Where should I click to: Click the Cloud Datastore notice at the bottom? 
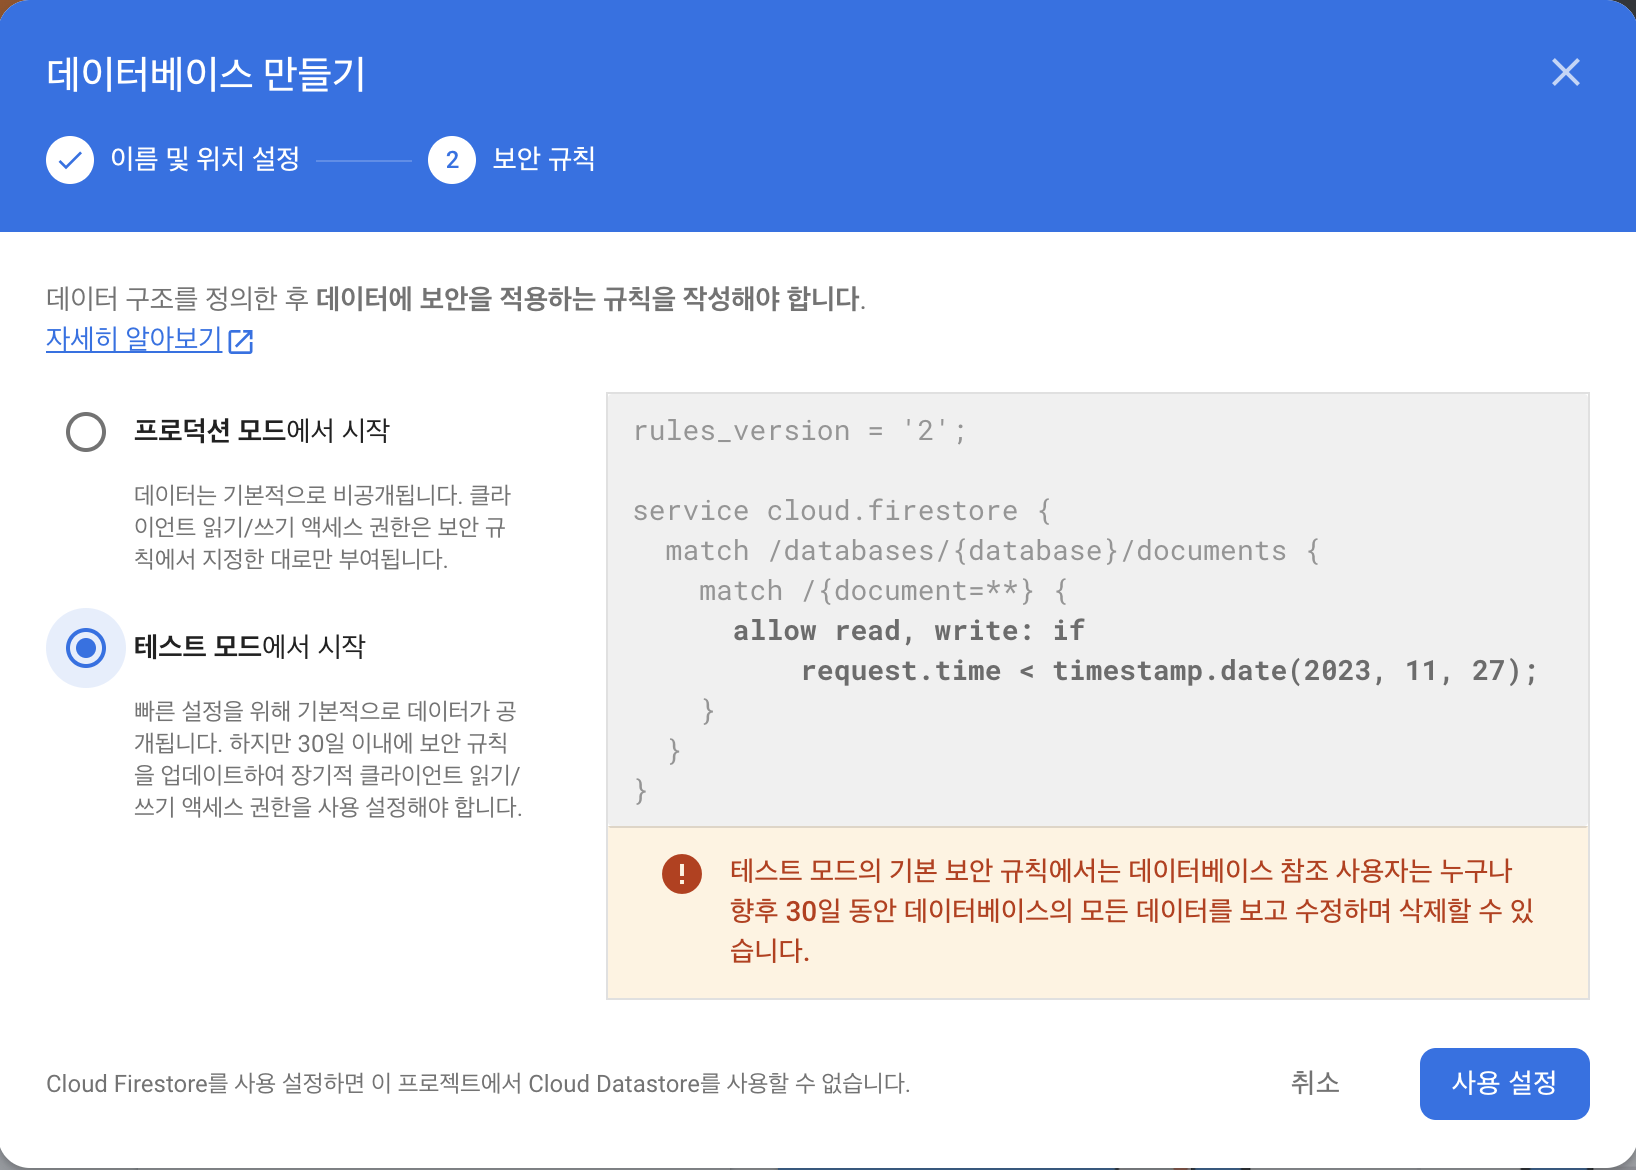(478, 1083)
